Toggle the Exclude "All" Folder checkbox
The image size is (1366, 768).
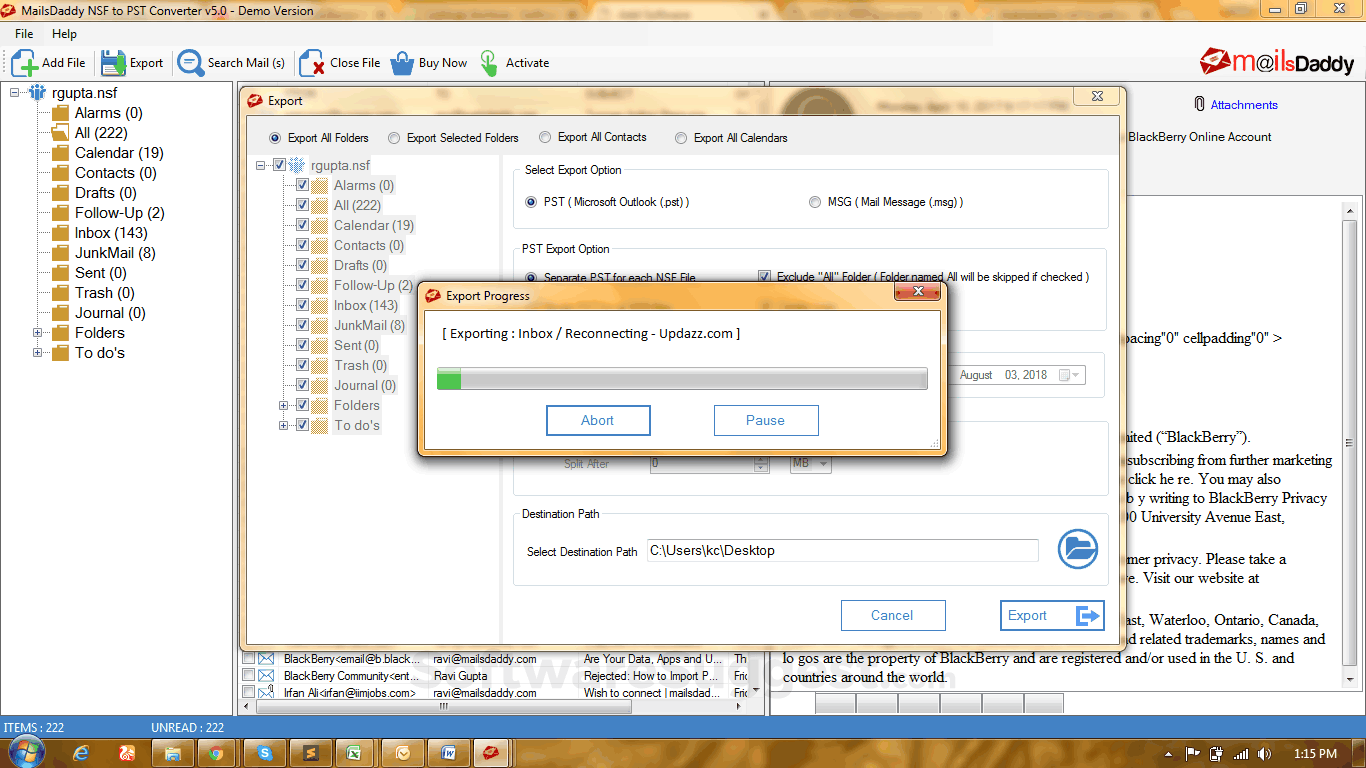click(x=765, y=277)
